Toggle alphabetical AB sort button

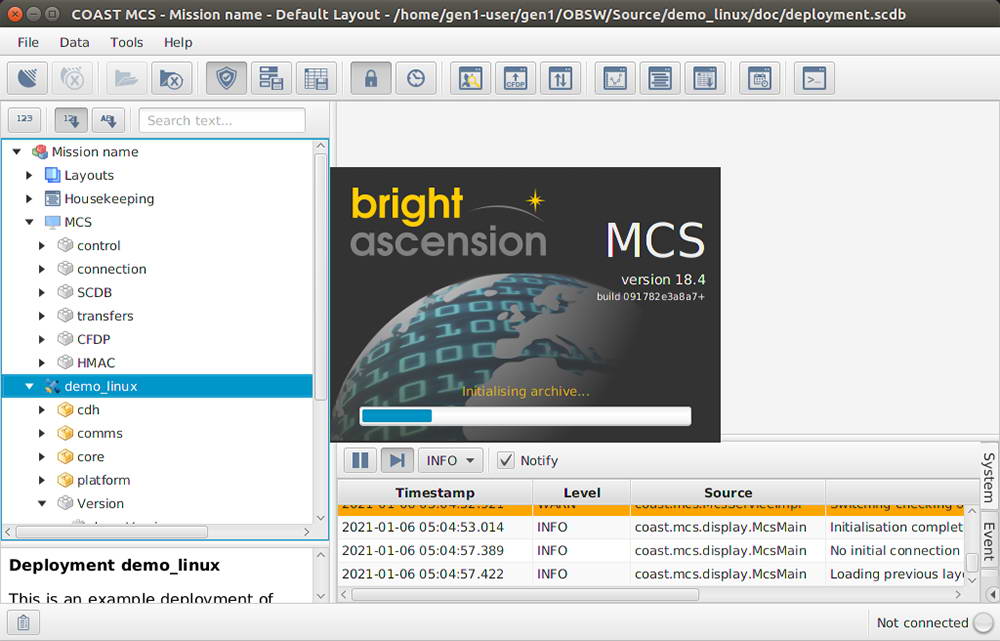point(108,119)
